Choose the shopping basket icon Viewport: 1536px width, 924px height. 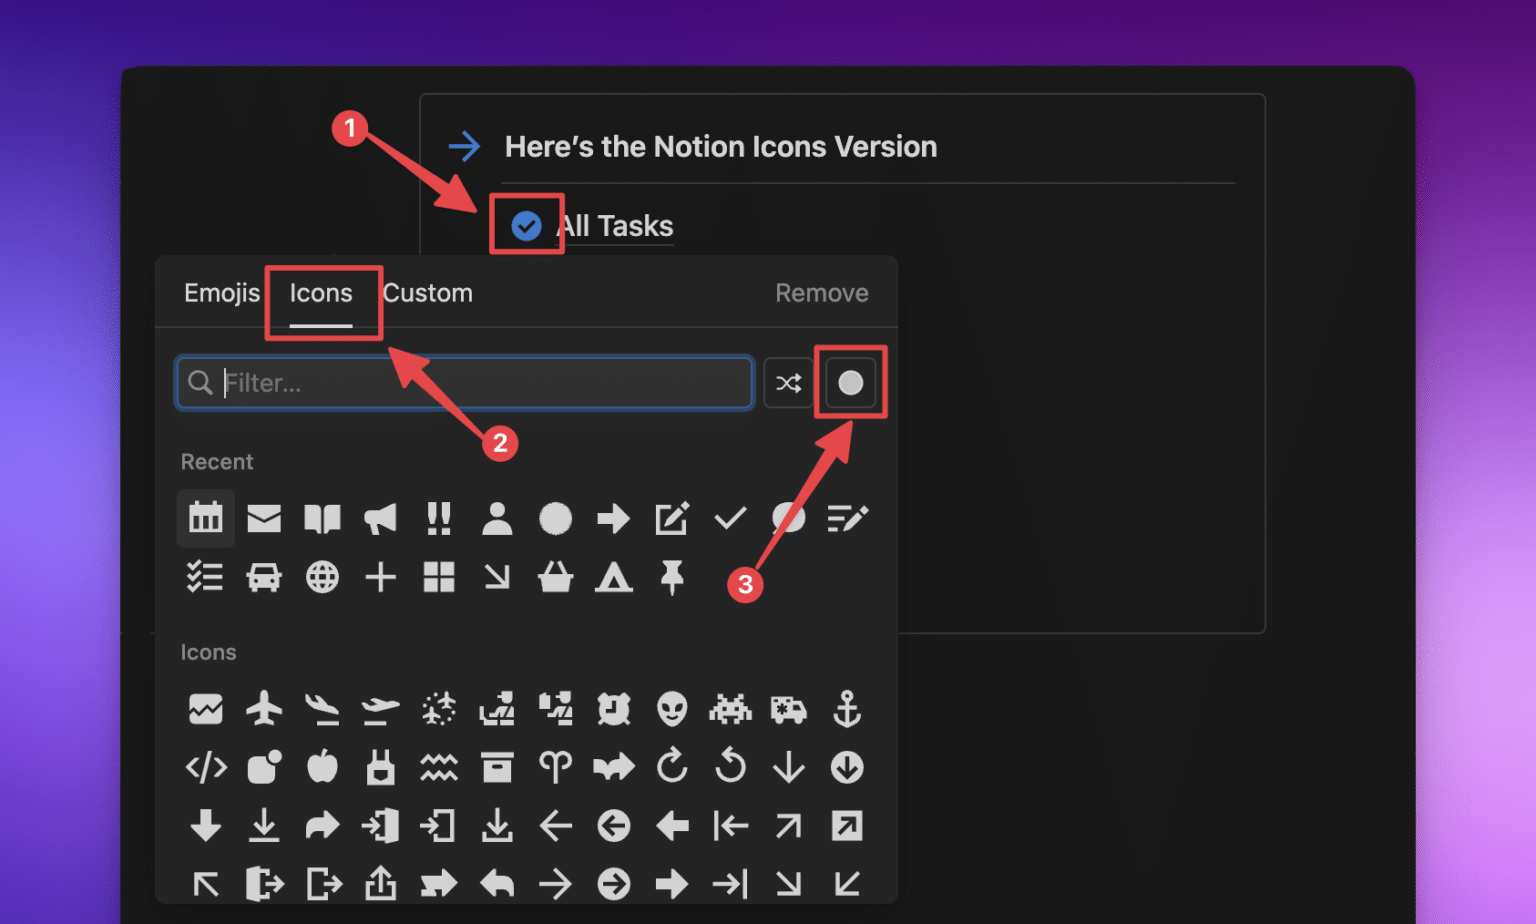[555, 577]
